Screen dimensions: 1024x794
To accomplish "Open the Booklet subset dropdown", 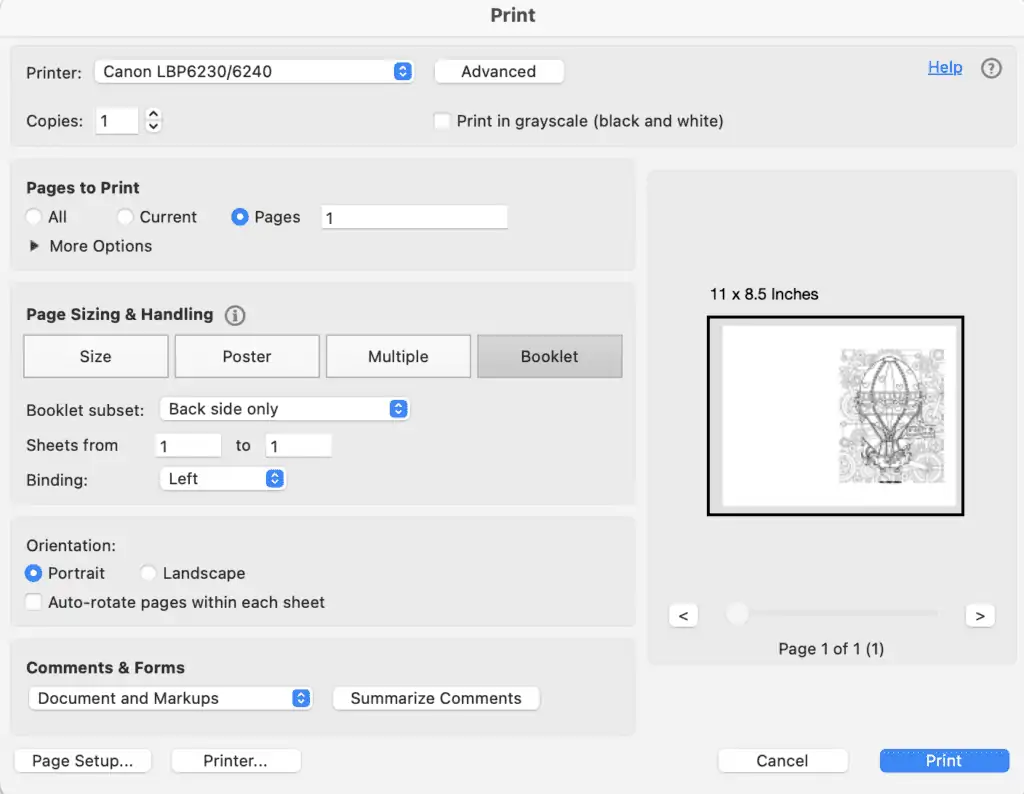I will point(285,409).
